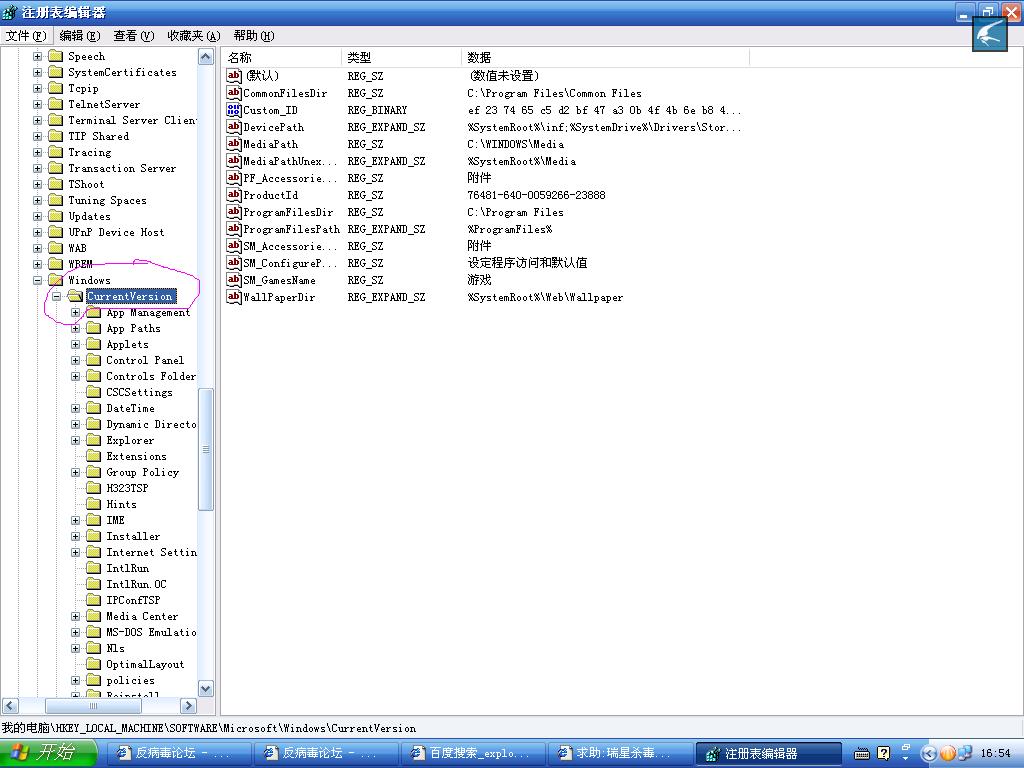The height and width of the screenshot is (768, 1024).
Task: Select the Extensions subkey
Action: pyautogui.click(x=136, y=456)
